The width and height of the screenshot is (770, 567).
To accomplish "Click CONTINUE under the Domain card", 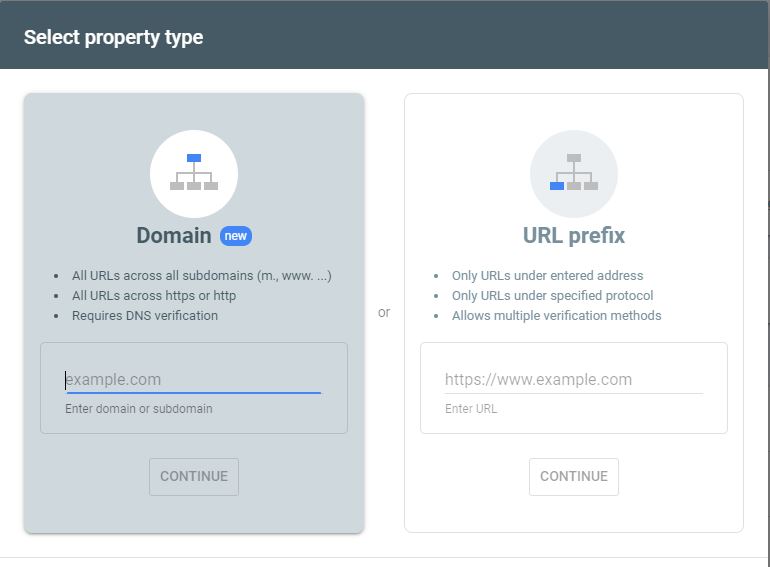I will click(194, 477).
